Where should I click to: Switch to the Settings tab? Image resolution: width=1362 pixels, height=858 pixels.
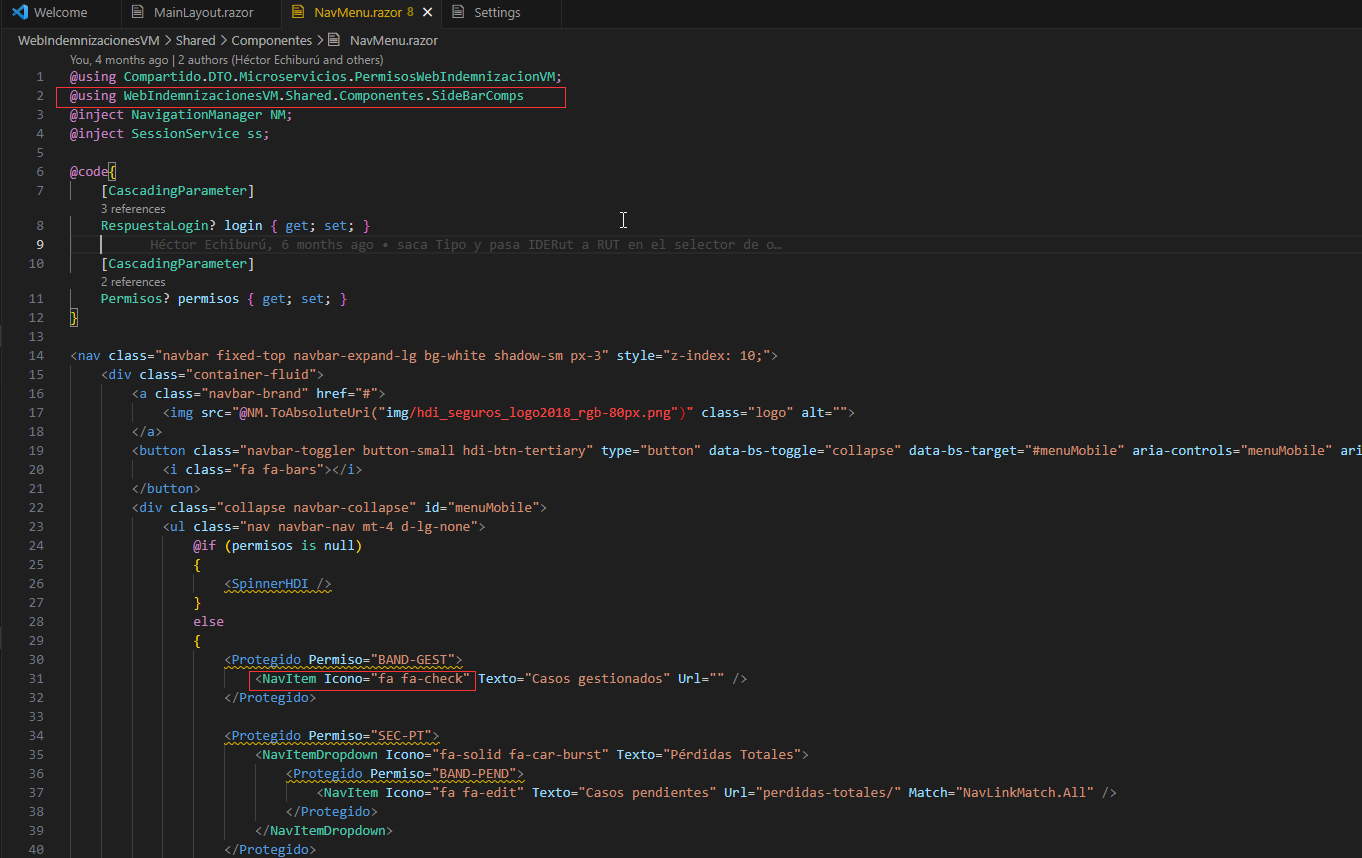[497, 13]
